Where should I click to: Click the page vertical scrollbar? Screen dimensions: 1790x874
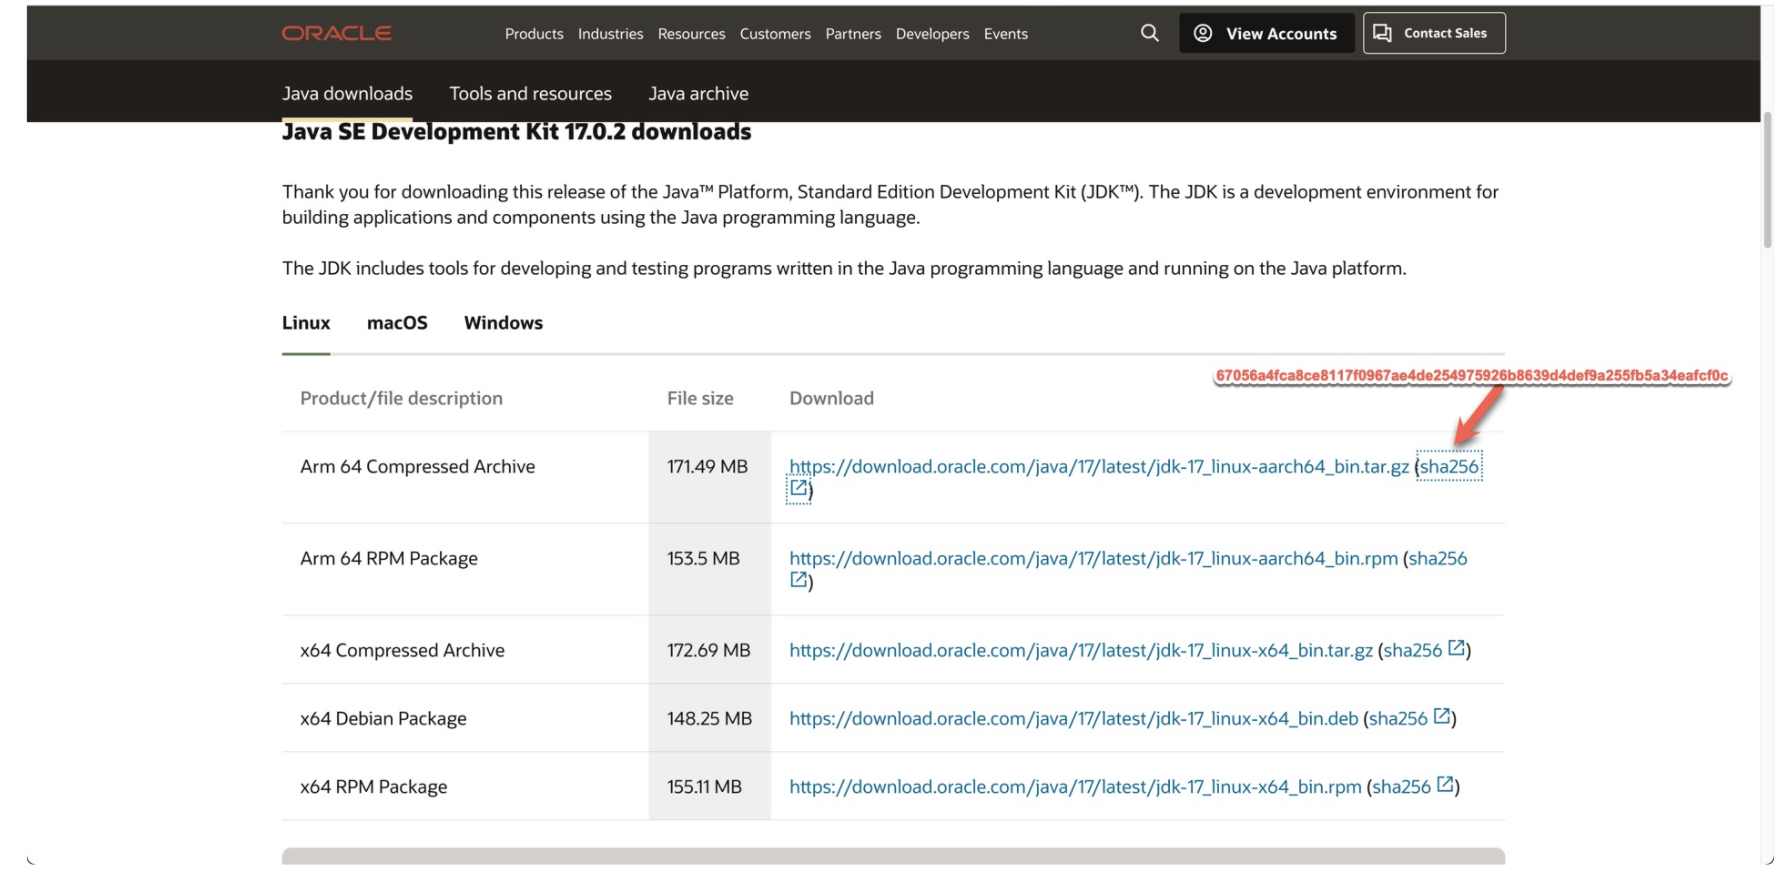(1767, 180)
